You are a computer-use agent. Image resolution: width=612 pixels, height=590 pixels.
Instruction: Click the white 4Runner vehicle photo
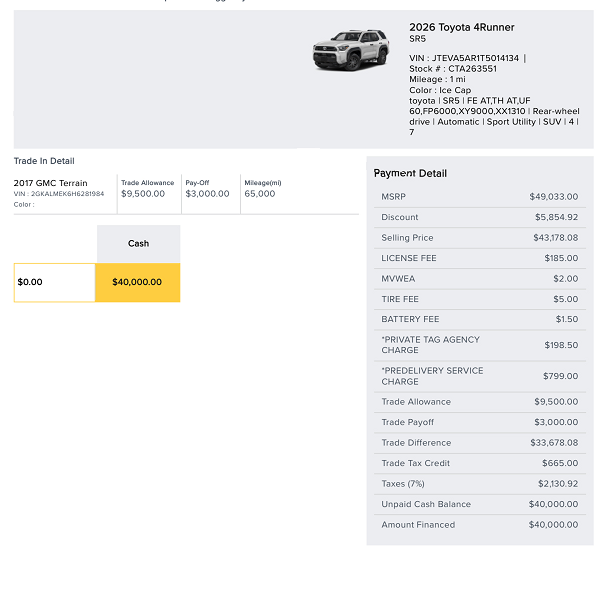click(x=351, y=50)
